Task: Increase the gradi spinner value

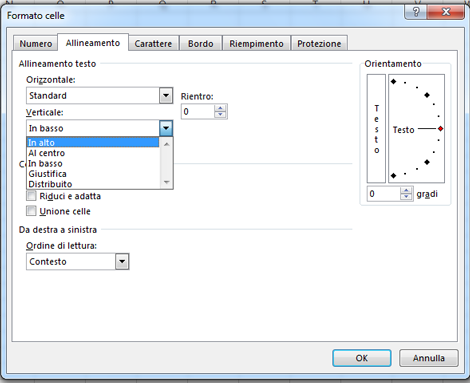Action: coord(406,190)
